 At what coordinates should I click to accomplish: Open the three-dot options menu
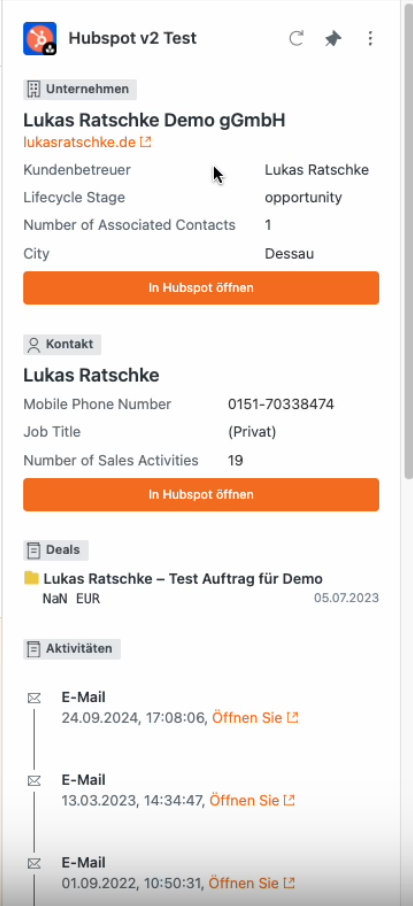pyautogui.click(x=370, y=39)
